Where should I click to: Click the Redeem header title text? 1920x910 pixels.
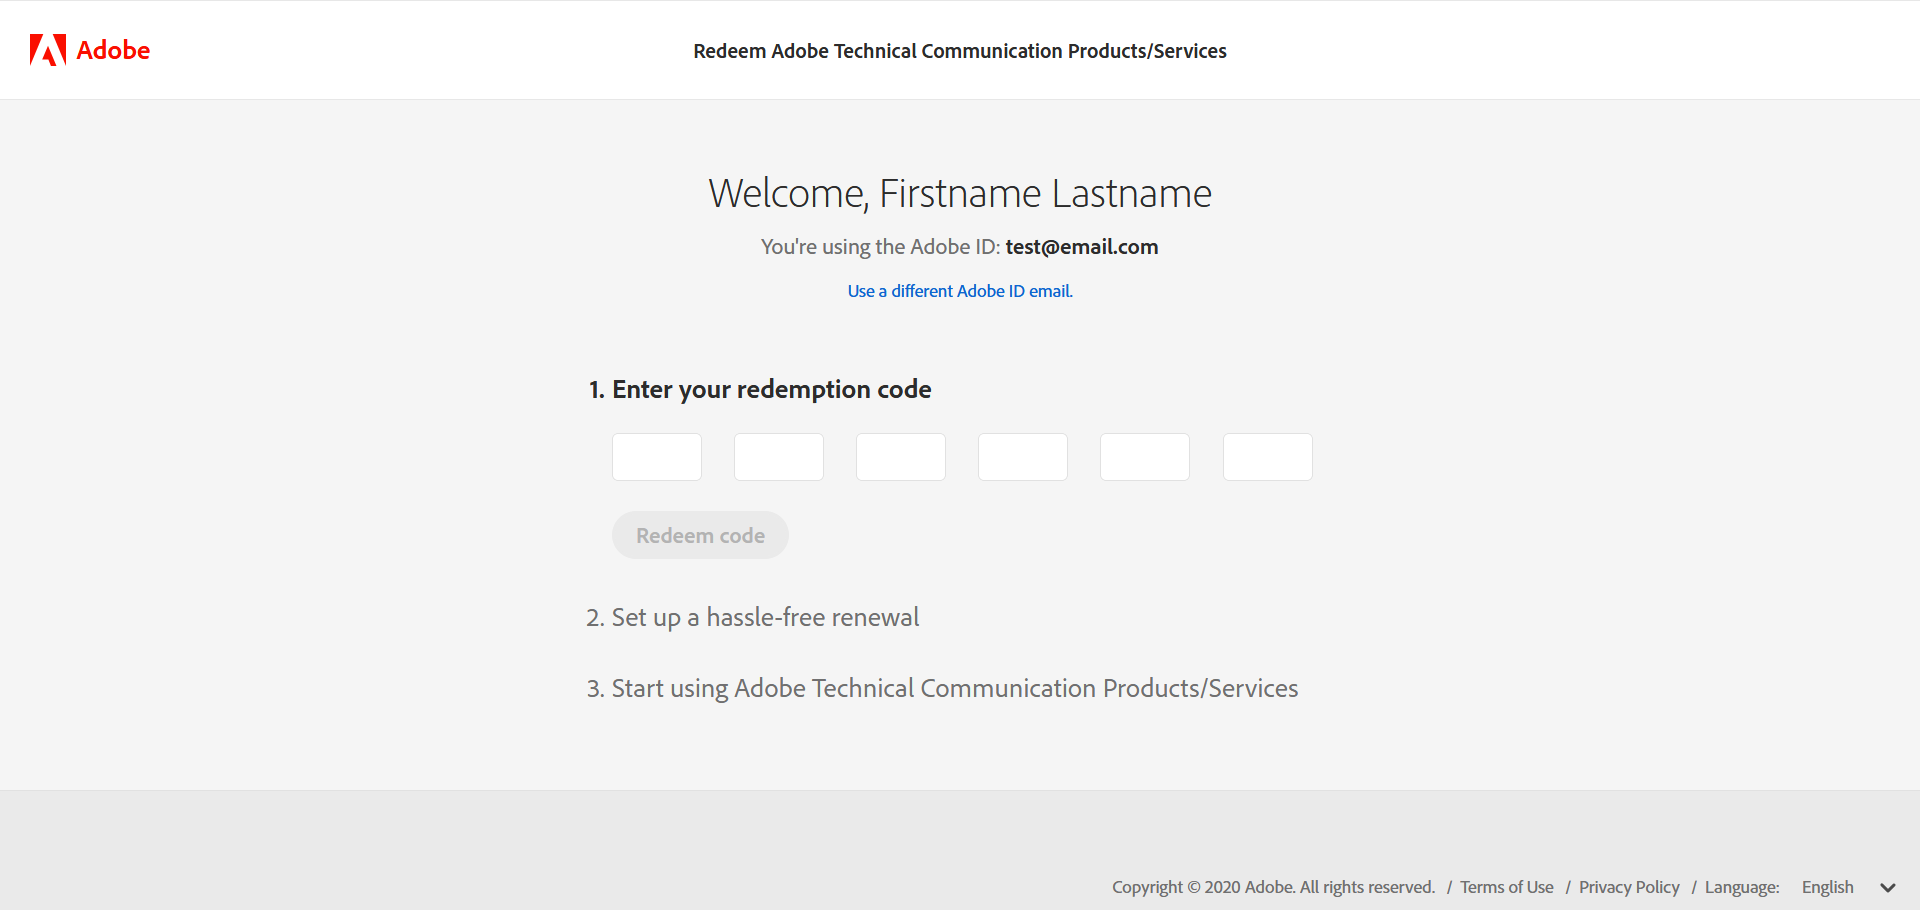959,51
